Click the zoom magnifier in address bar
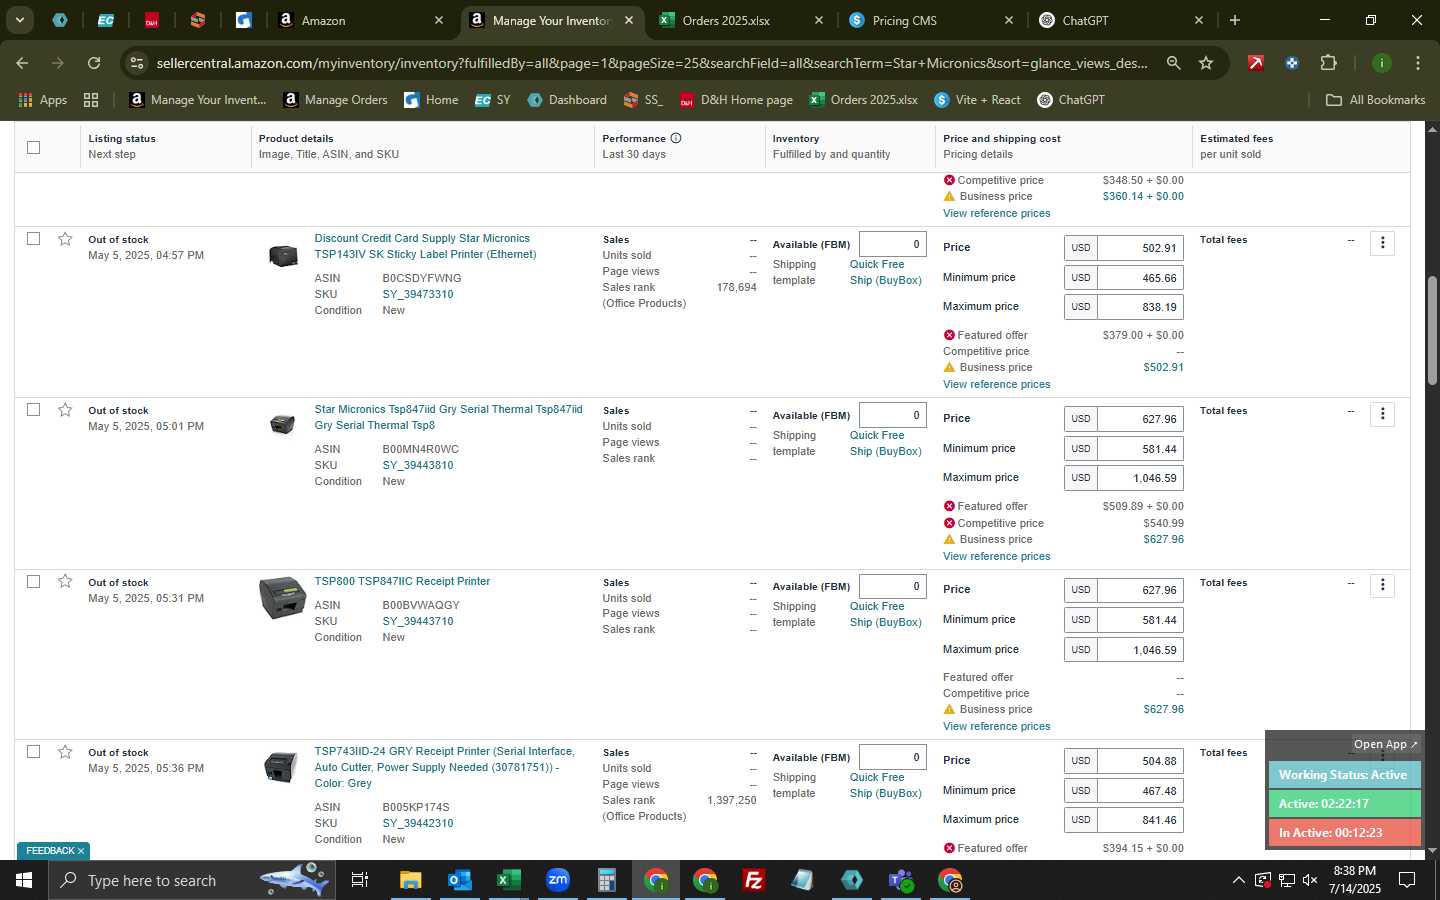 tap(1173, 63)
